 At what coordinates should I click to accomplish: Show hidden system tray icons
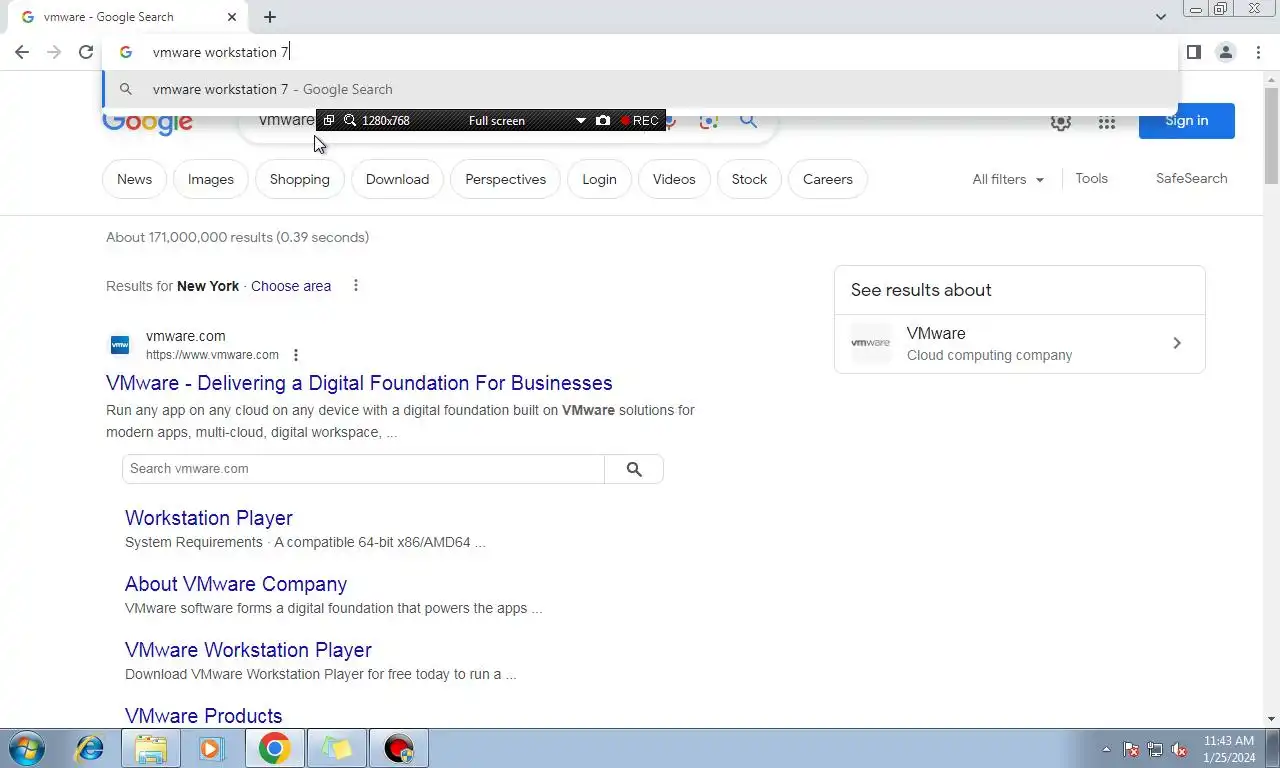click(1106, 749)
